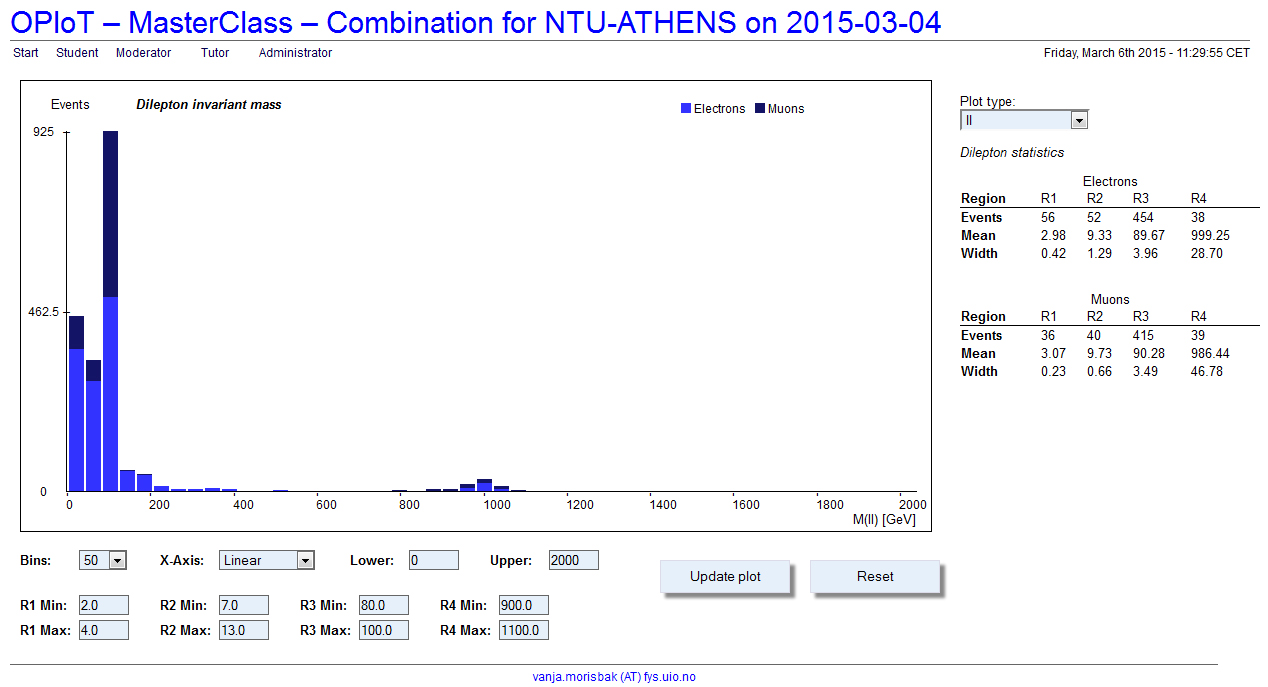Click Muons R4 width value 46.78
This screenshot has height=687, width=1268.
[x=1207, y=371]
